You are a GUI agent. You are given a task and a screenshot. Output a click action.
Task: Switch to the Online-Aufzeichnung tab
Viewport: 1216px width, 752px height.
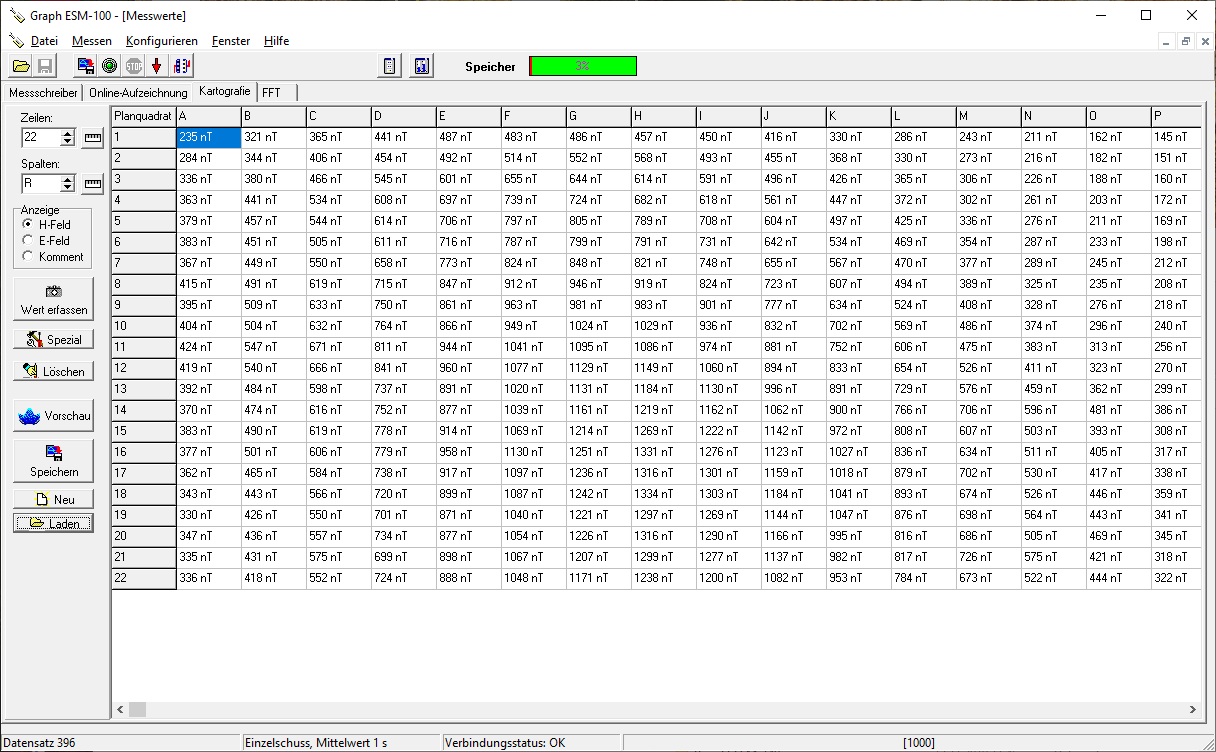tap(138, 93)
